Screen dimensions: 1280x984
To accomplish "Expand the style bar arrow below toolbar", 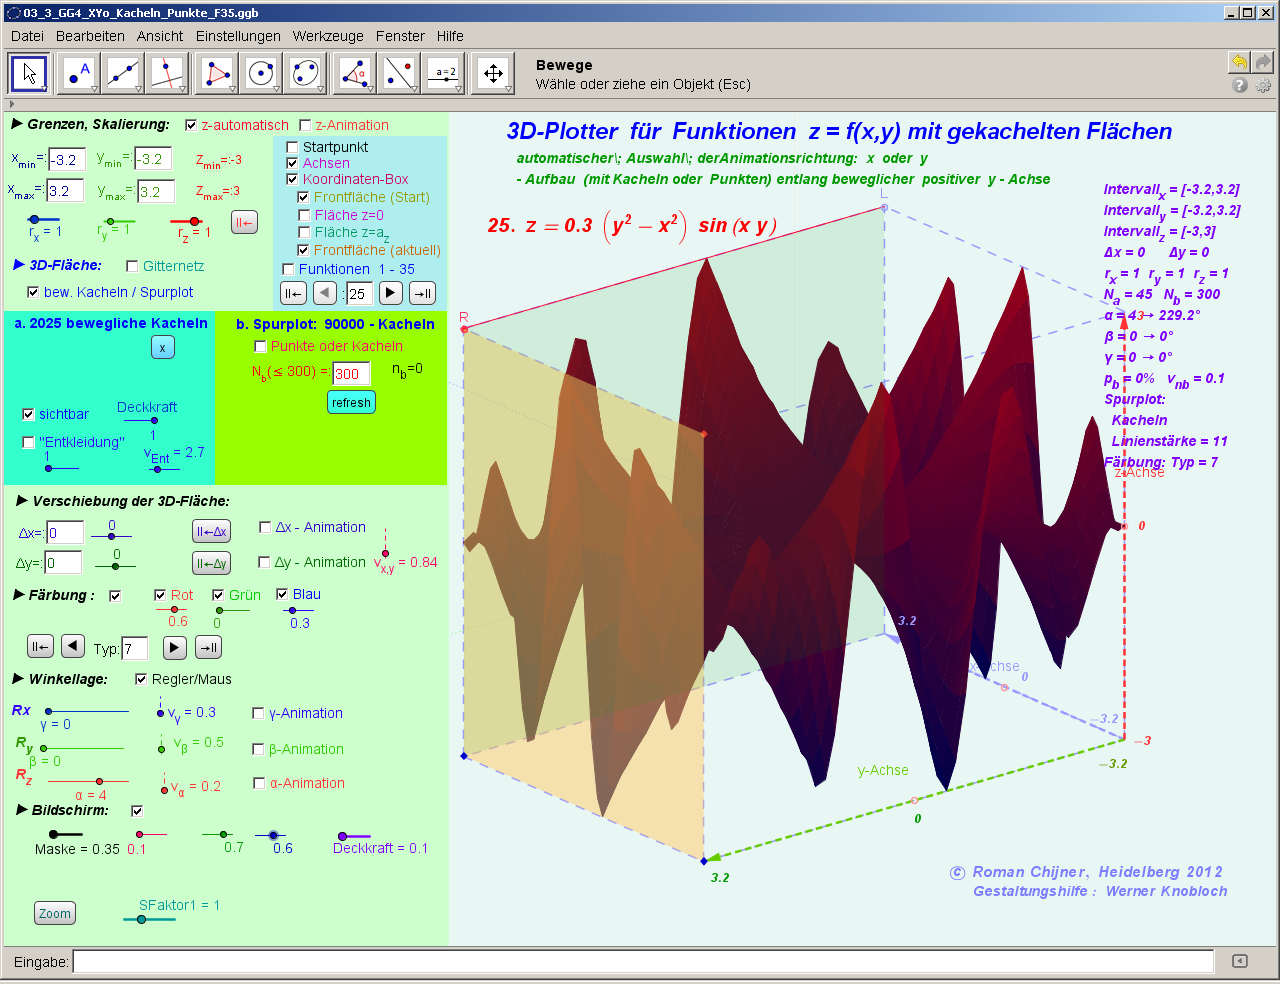I will point(12,104).
